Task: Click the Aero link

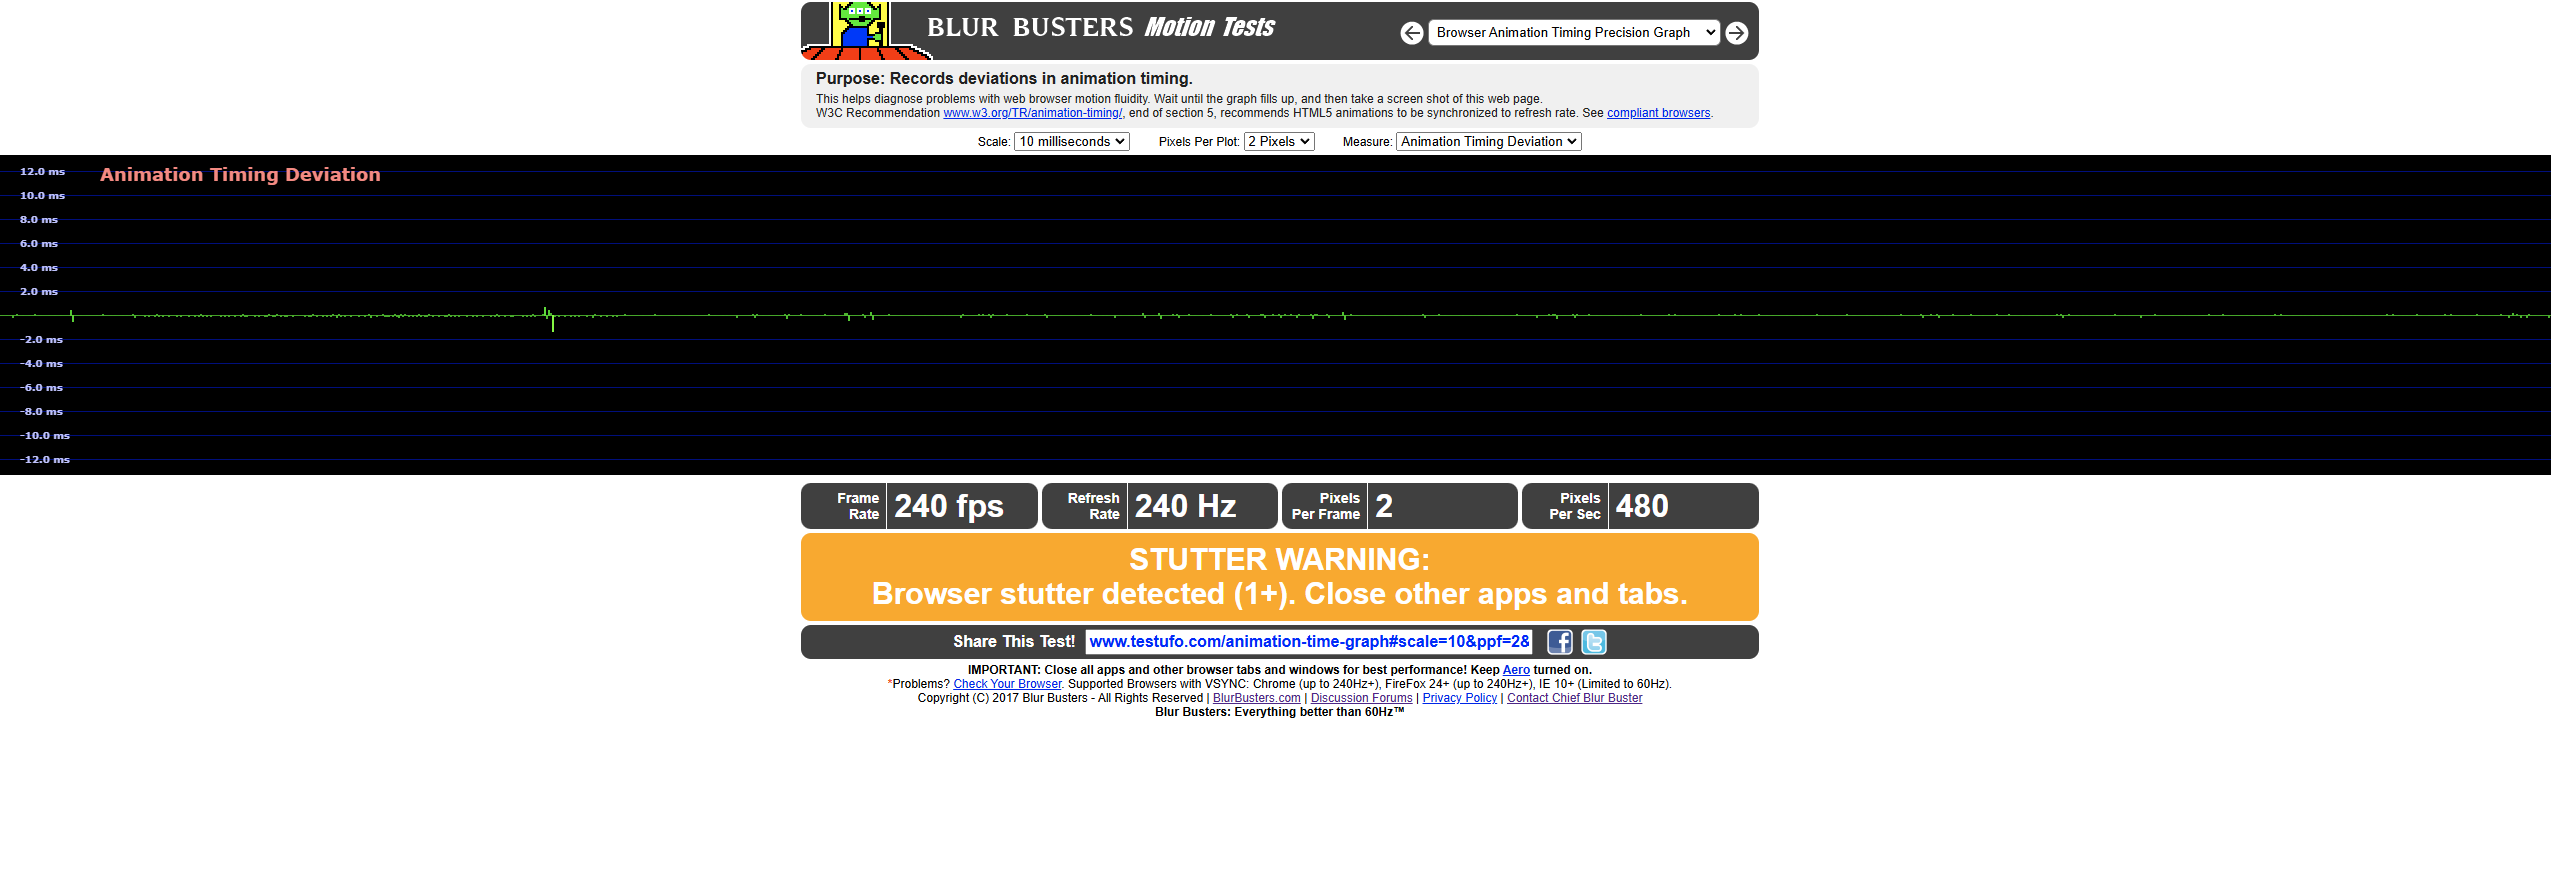Action: [x=1516, y=670]
